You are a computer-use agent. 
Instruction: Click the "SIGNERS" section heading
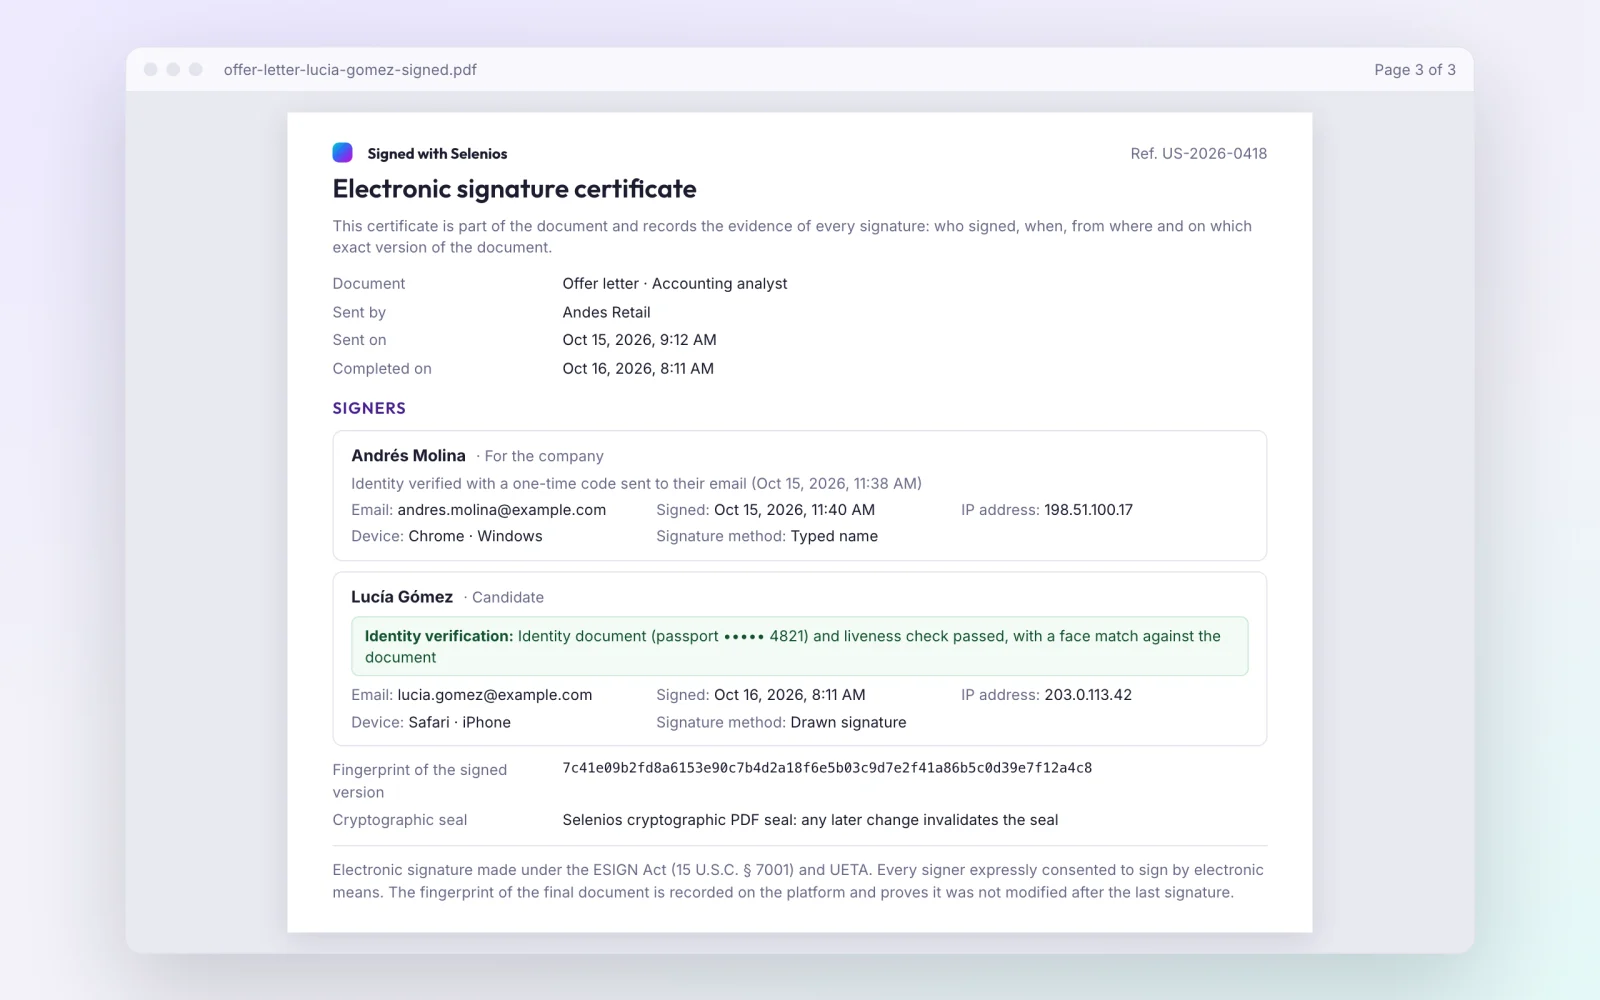coord(369,408)
